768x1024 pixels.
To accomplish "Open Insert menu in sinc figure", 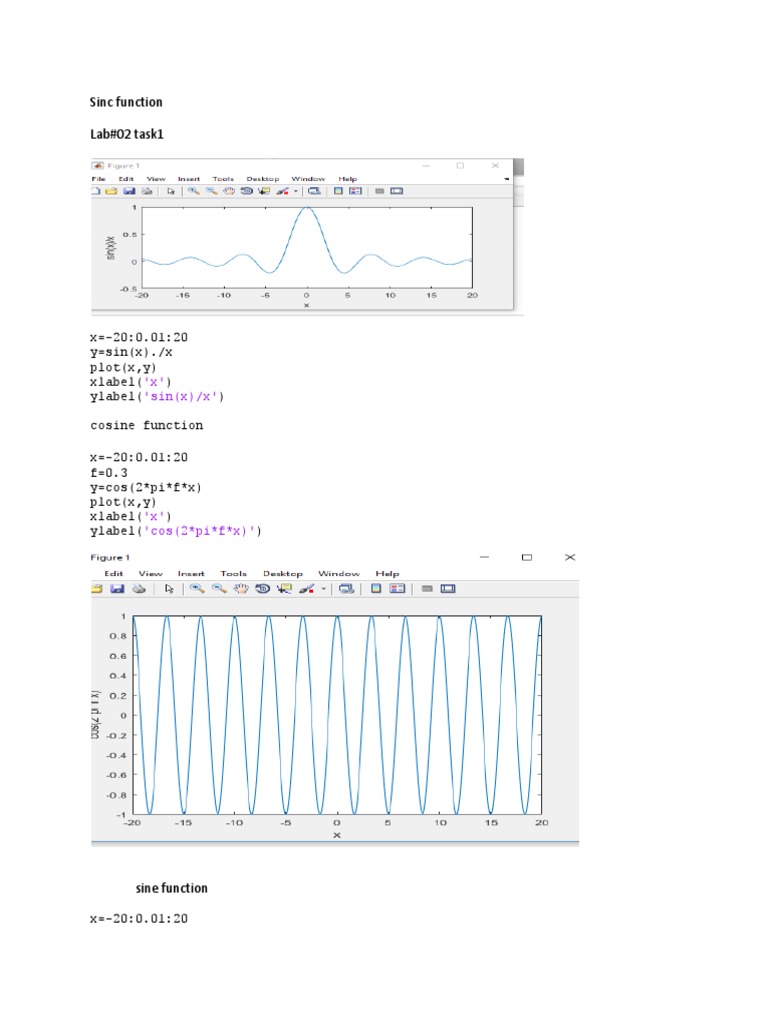I will click(189, 179).
